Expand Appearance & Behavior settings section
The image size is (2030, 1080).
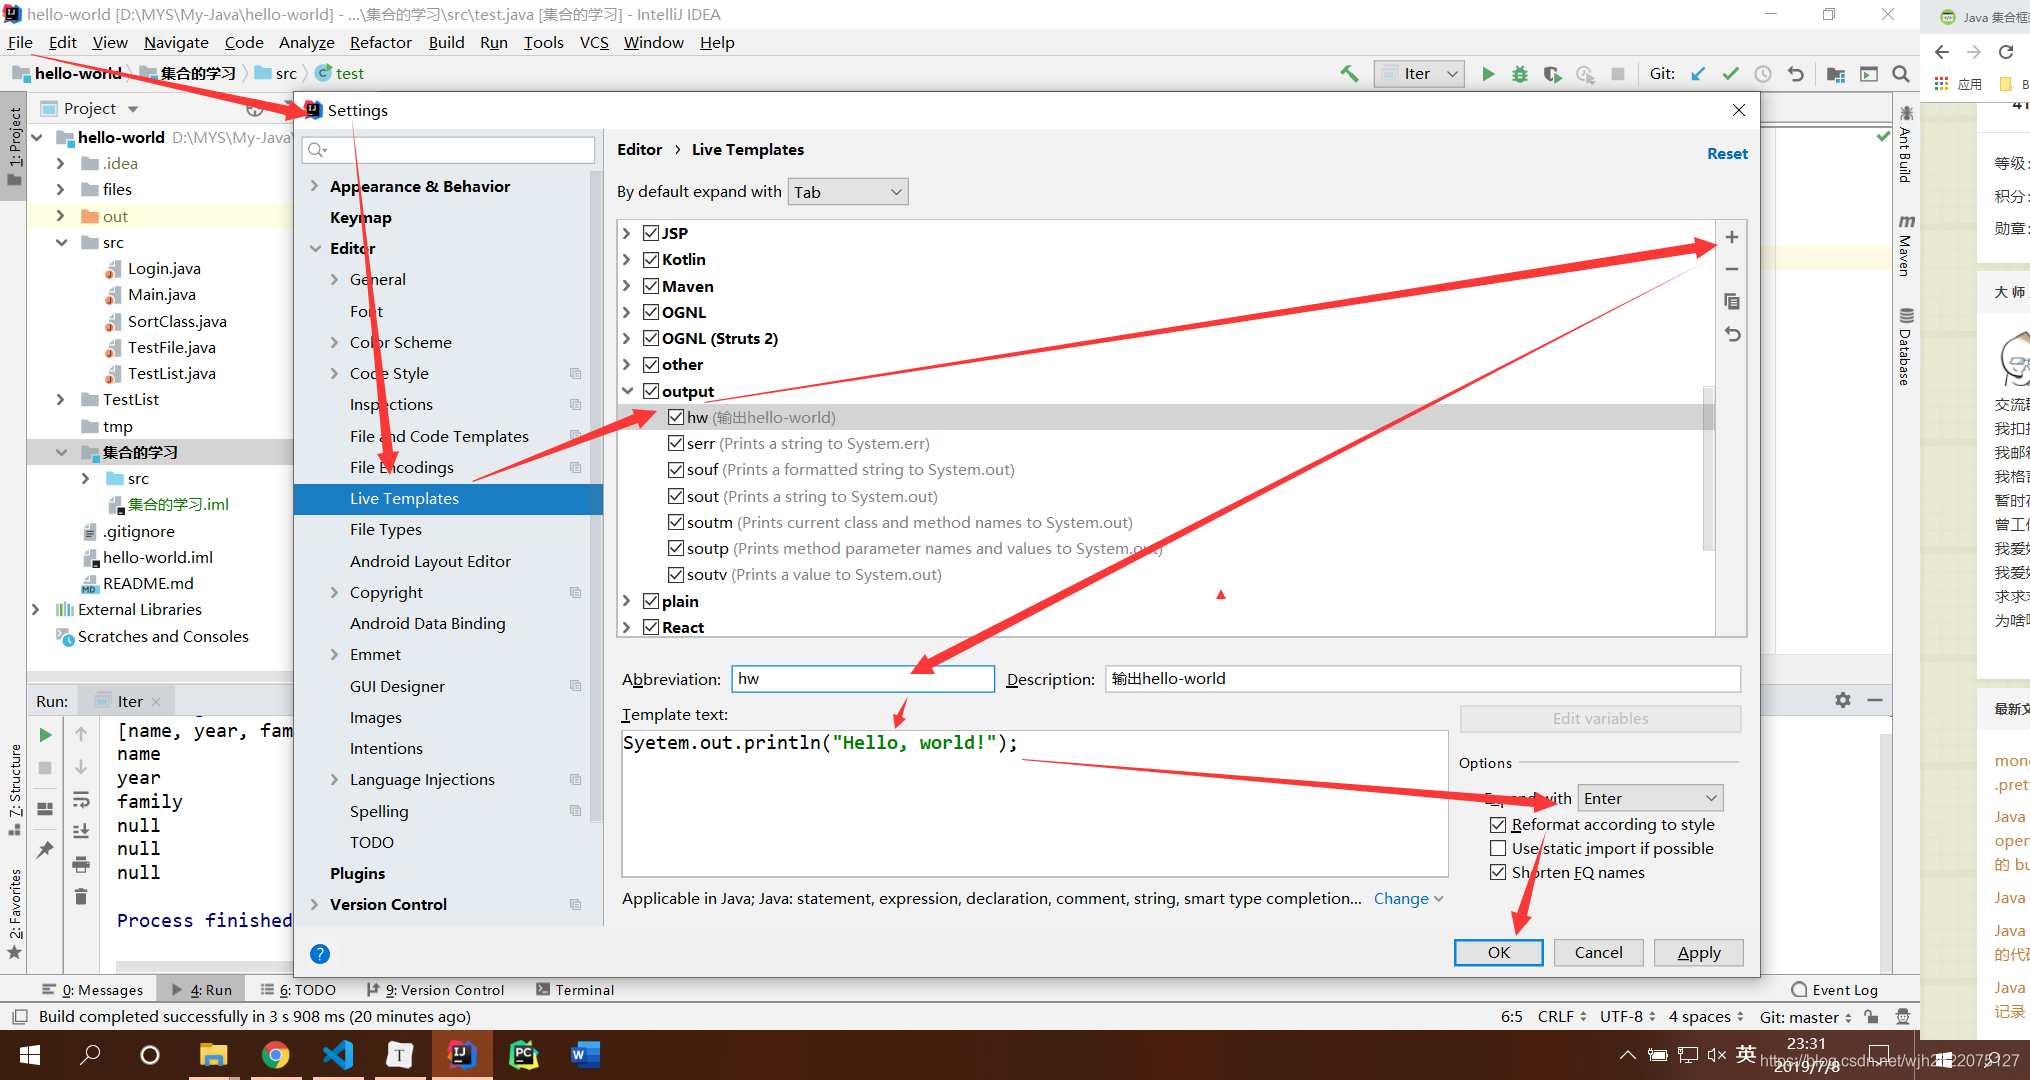(315, 186)
